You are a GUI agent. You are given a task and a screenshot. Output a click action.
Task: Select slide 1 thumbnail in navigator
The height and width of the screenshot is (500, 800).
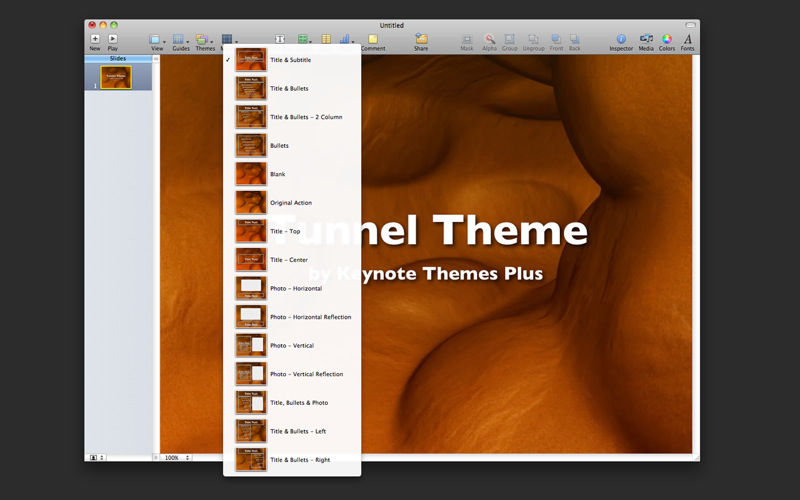pos(116,78)
